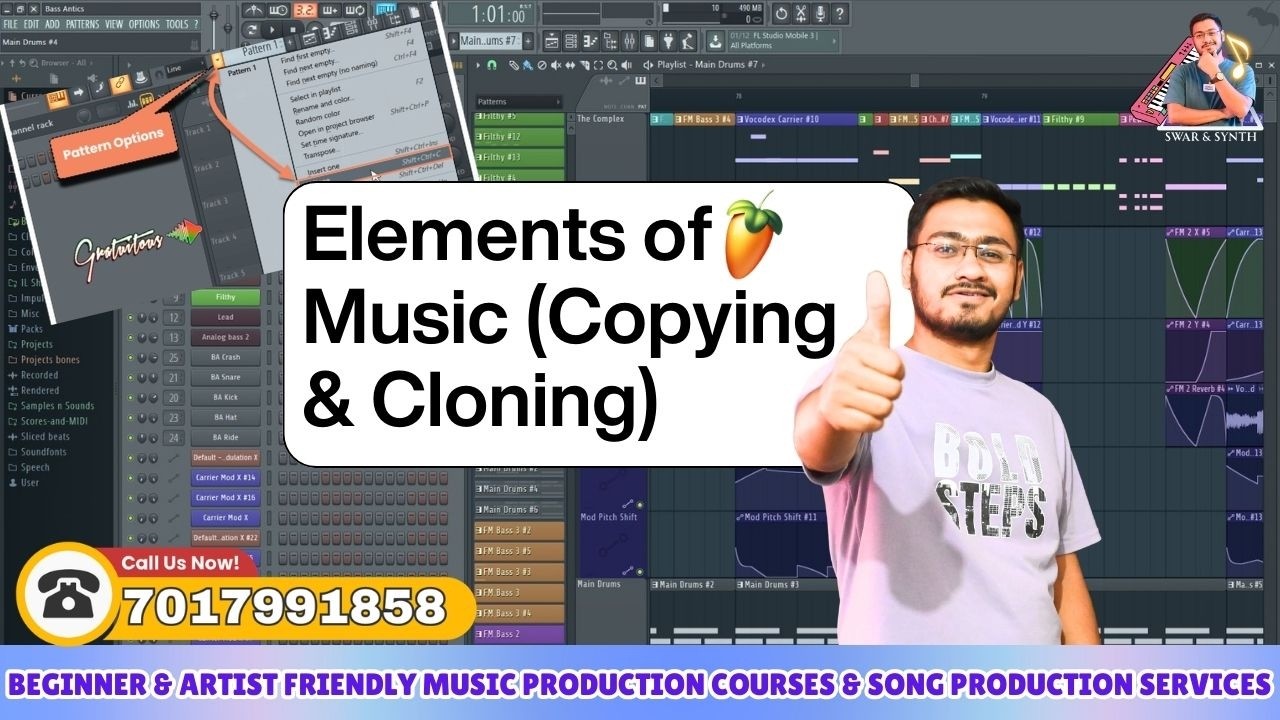
Task: Select the BA Hat channel button
Action: 226,417
